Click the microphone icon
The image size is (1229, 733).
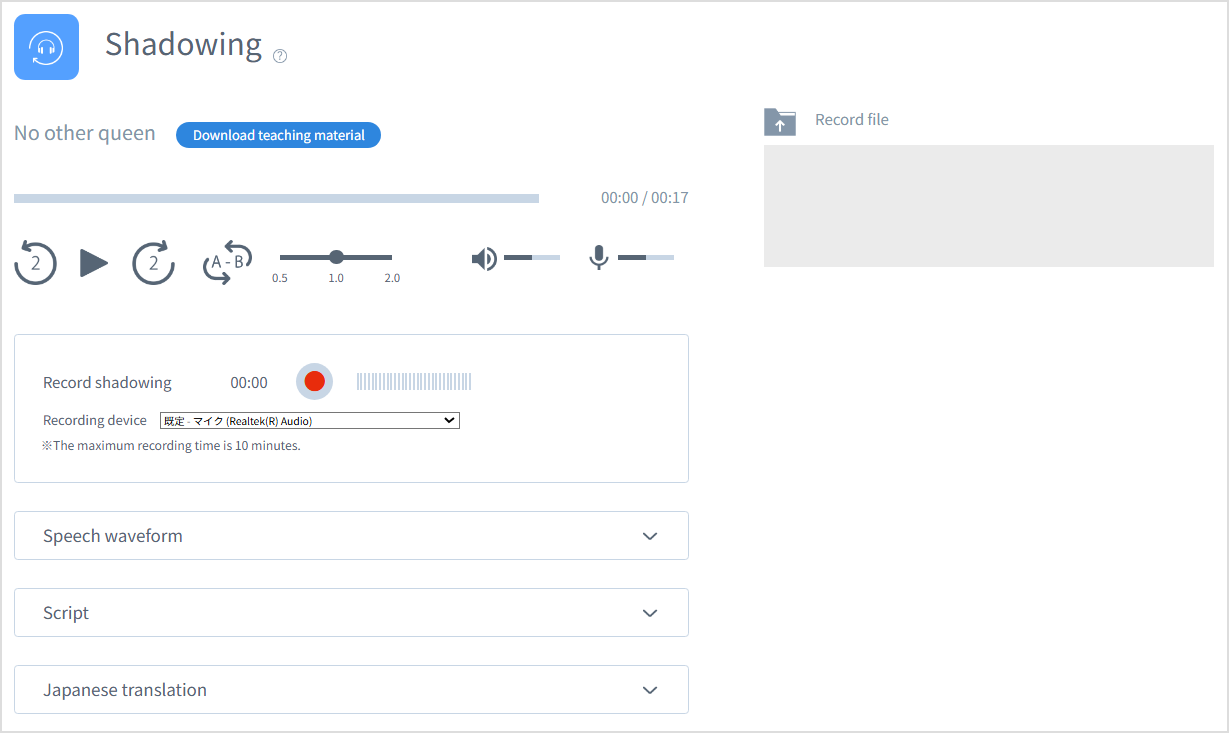(x=598, y=258)
